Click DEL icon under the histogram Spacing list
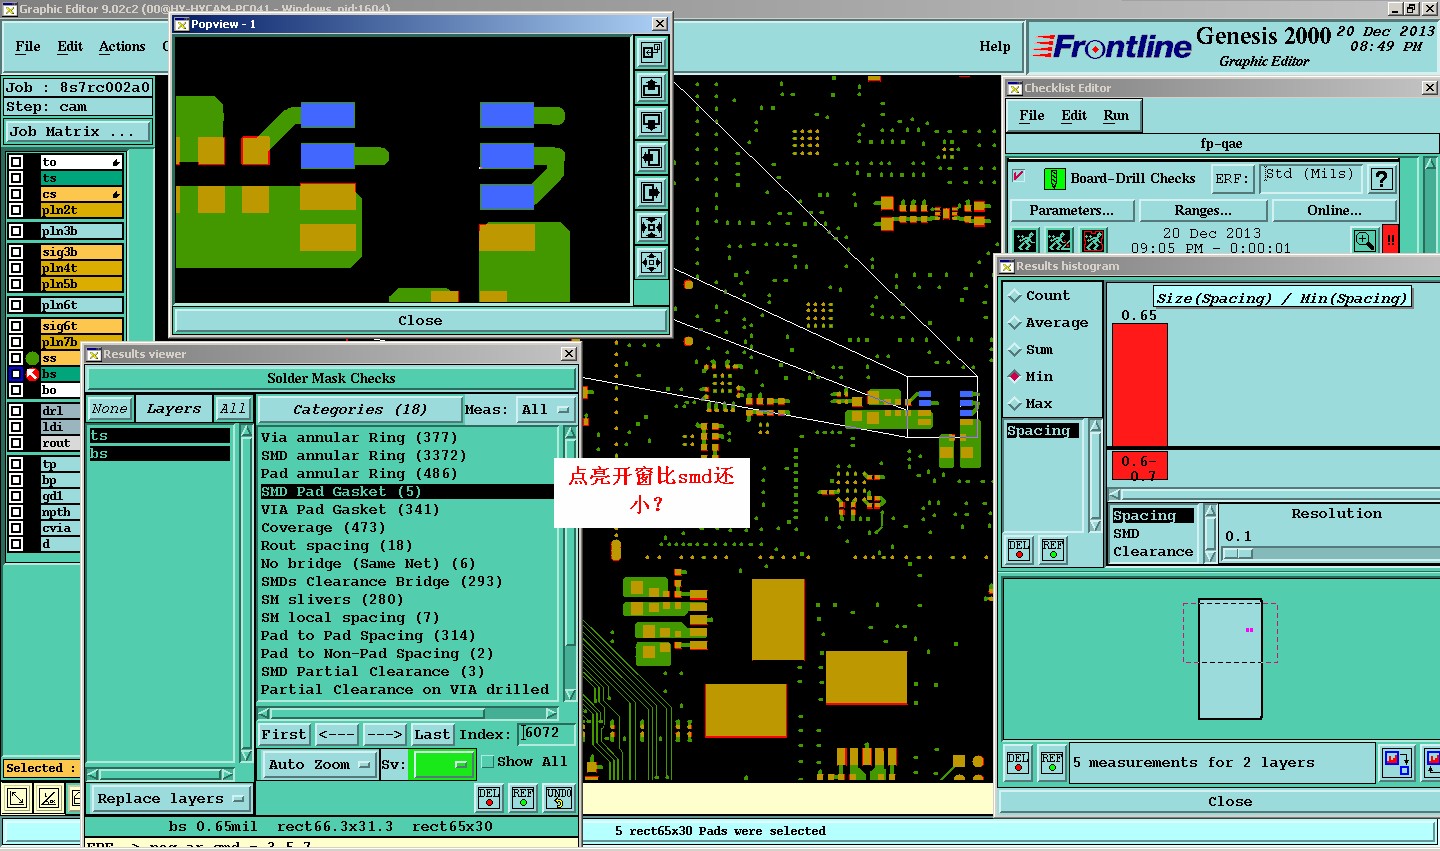The height and width of the screenshot is (851, 1440). point(1019,550)
